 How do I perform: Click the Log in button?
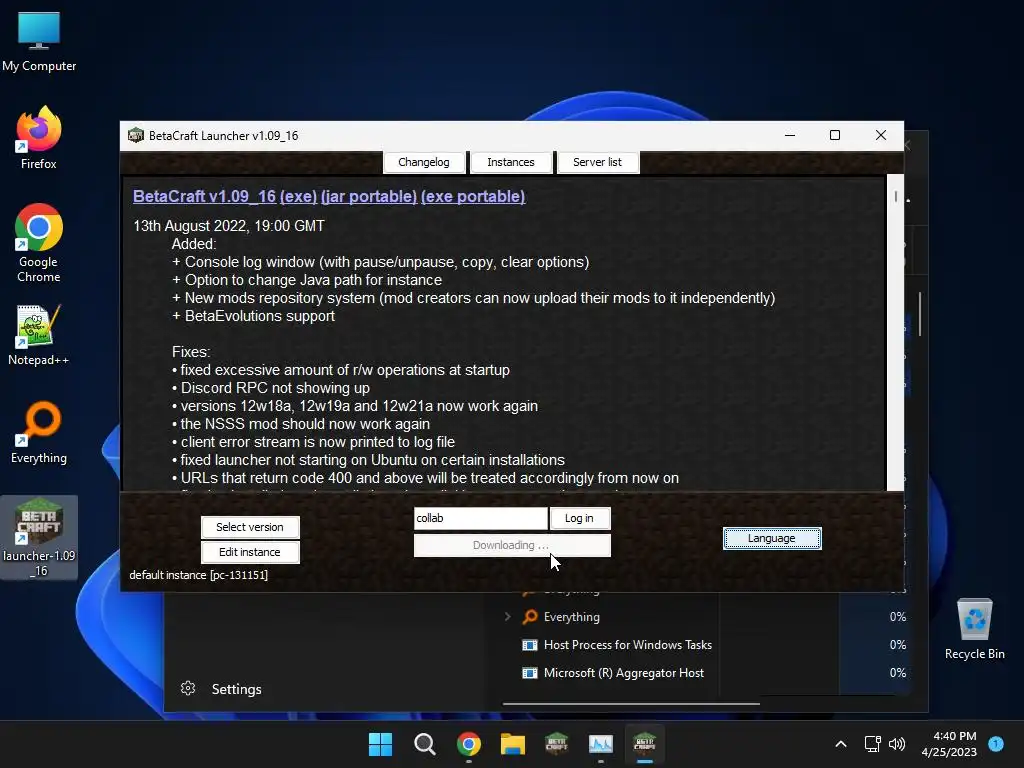[x=579, y=519]
